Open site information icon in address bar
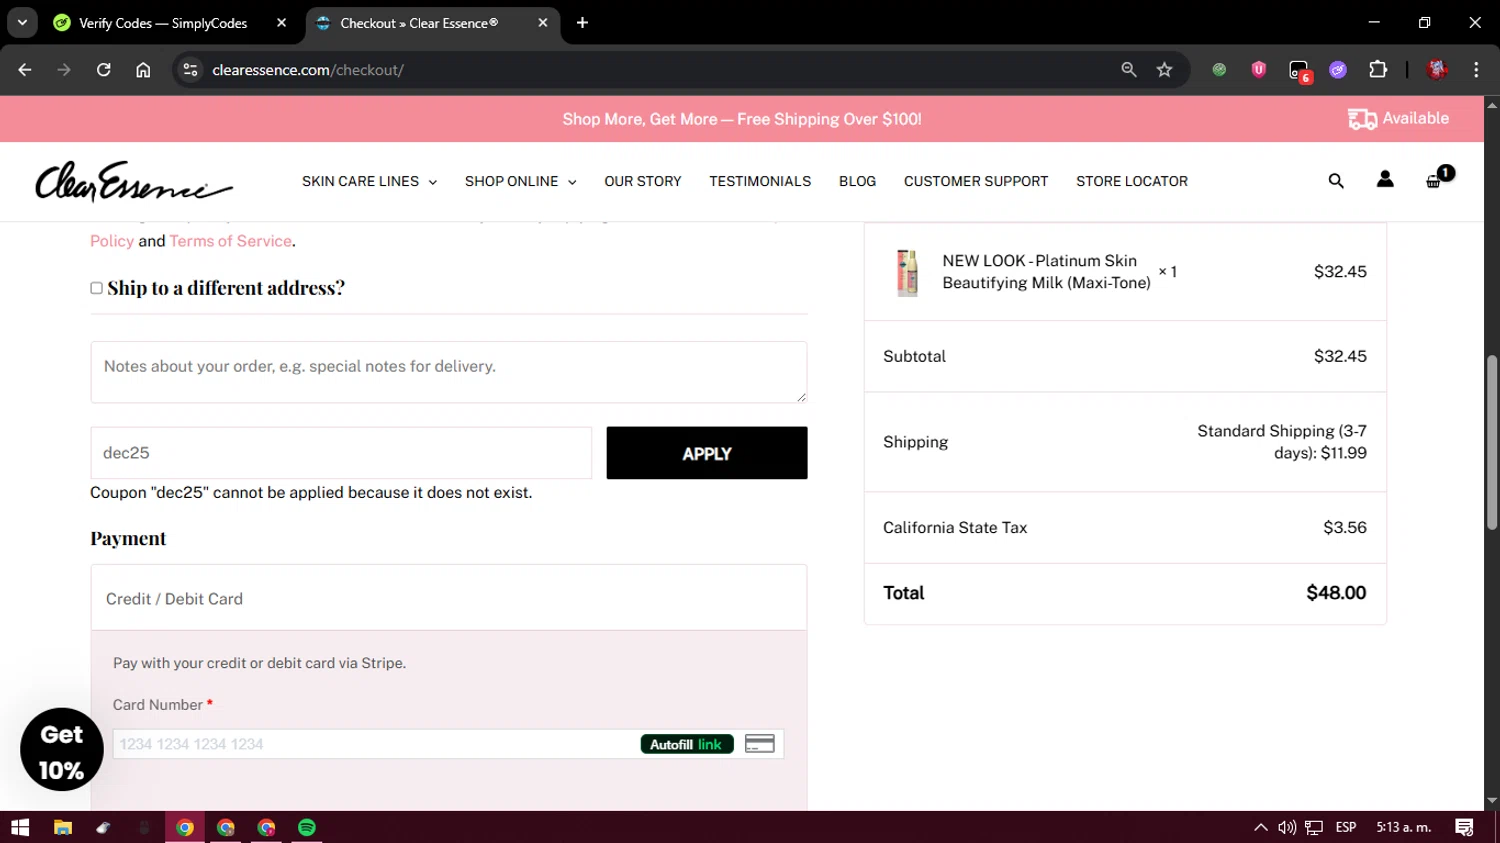This screenshot has height=843, width=1500. (x=190, y=70)
